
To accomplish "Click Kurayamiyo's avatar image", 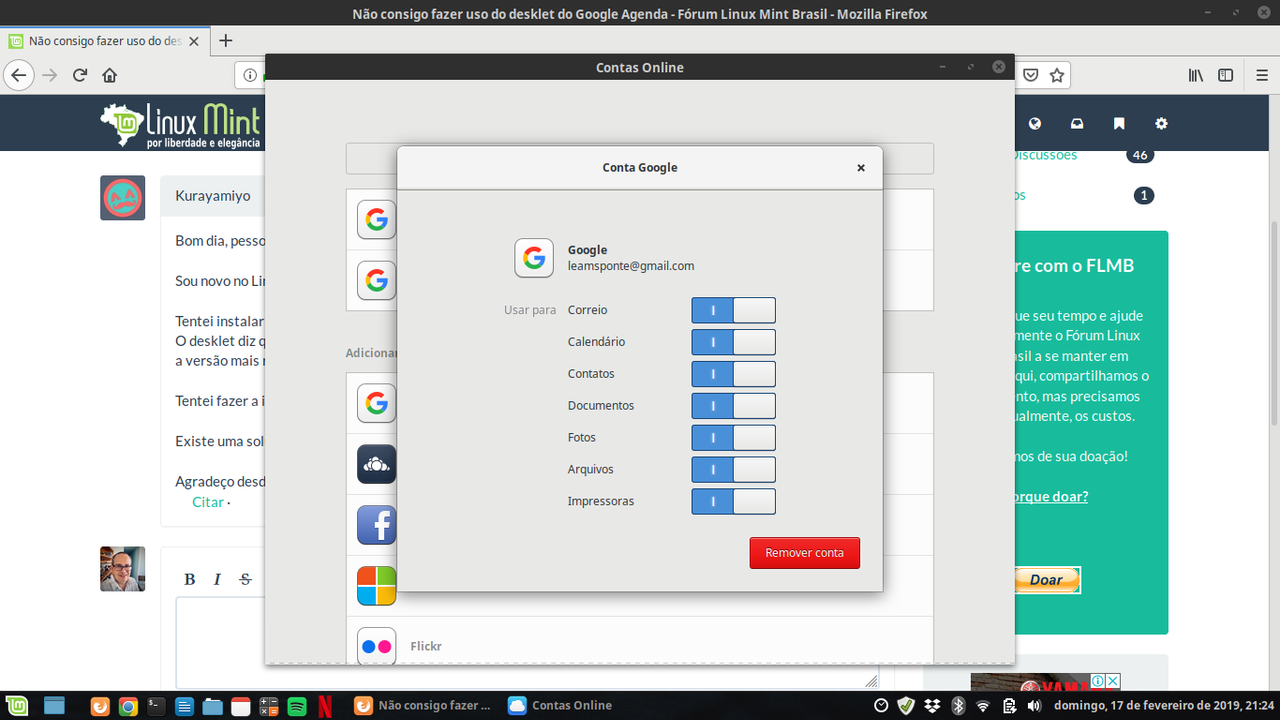I will pyautogui.click(x=123, y=198).
